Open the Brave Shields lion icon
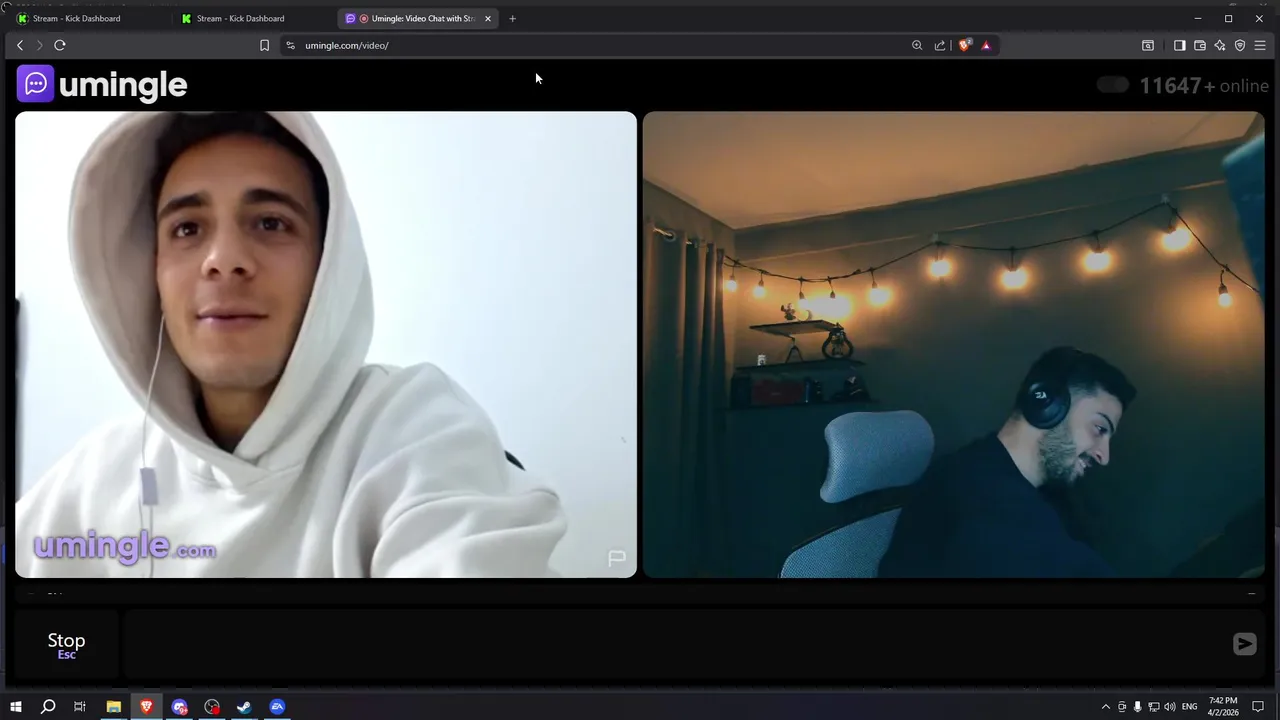The width and height of the screenshot is (1280, 720). [965, 45]
